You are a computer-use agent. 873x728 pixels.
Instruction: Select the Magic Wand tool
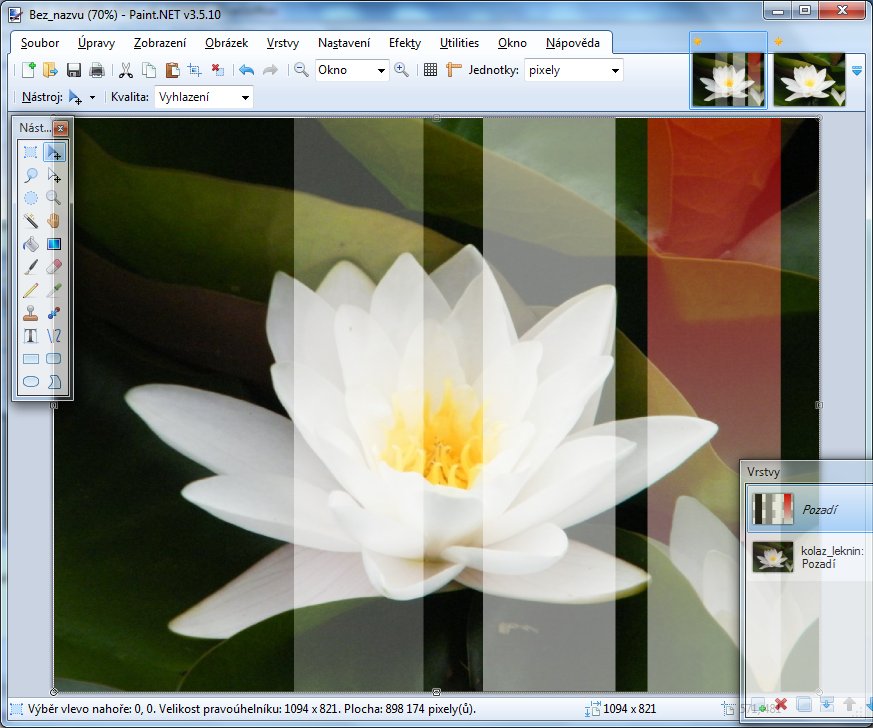31,221
